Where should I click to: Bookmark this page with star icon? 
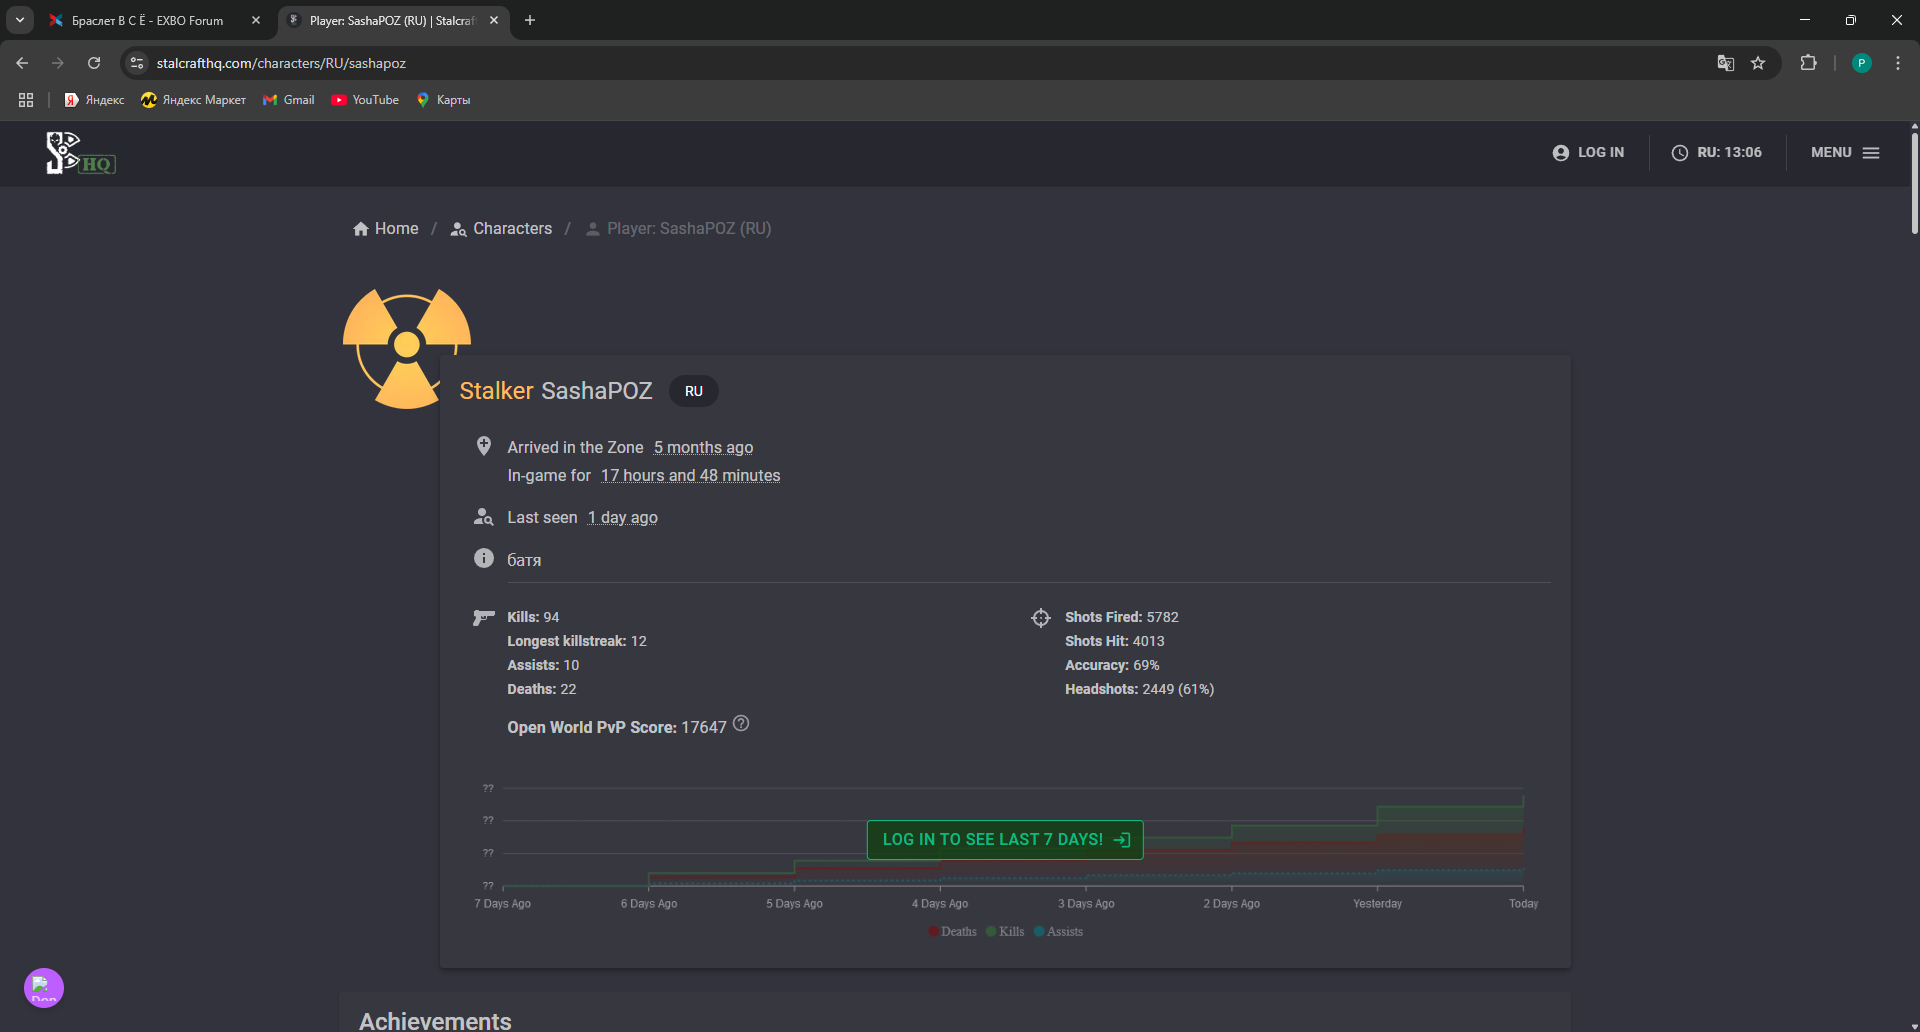click(1758, 63)
